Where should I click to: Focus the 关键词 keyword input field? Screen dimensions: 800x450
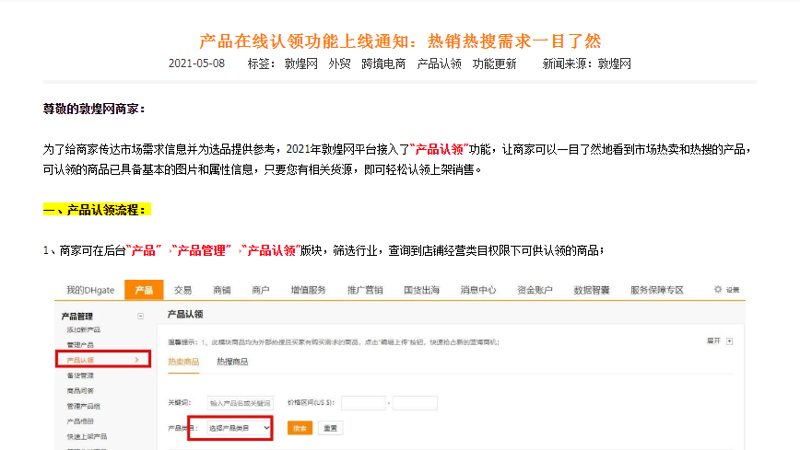click(240, 403)
